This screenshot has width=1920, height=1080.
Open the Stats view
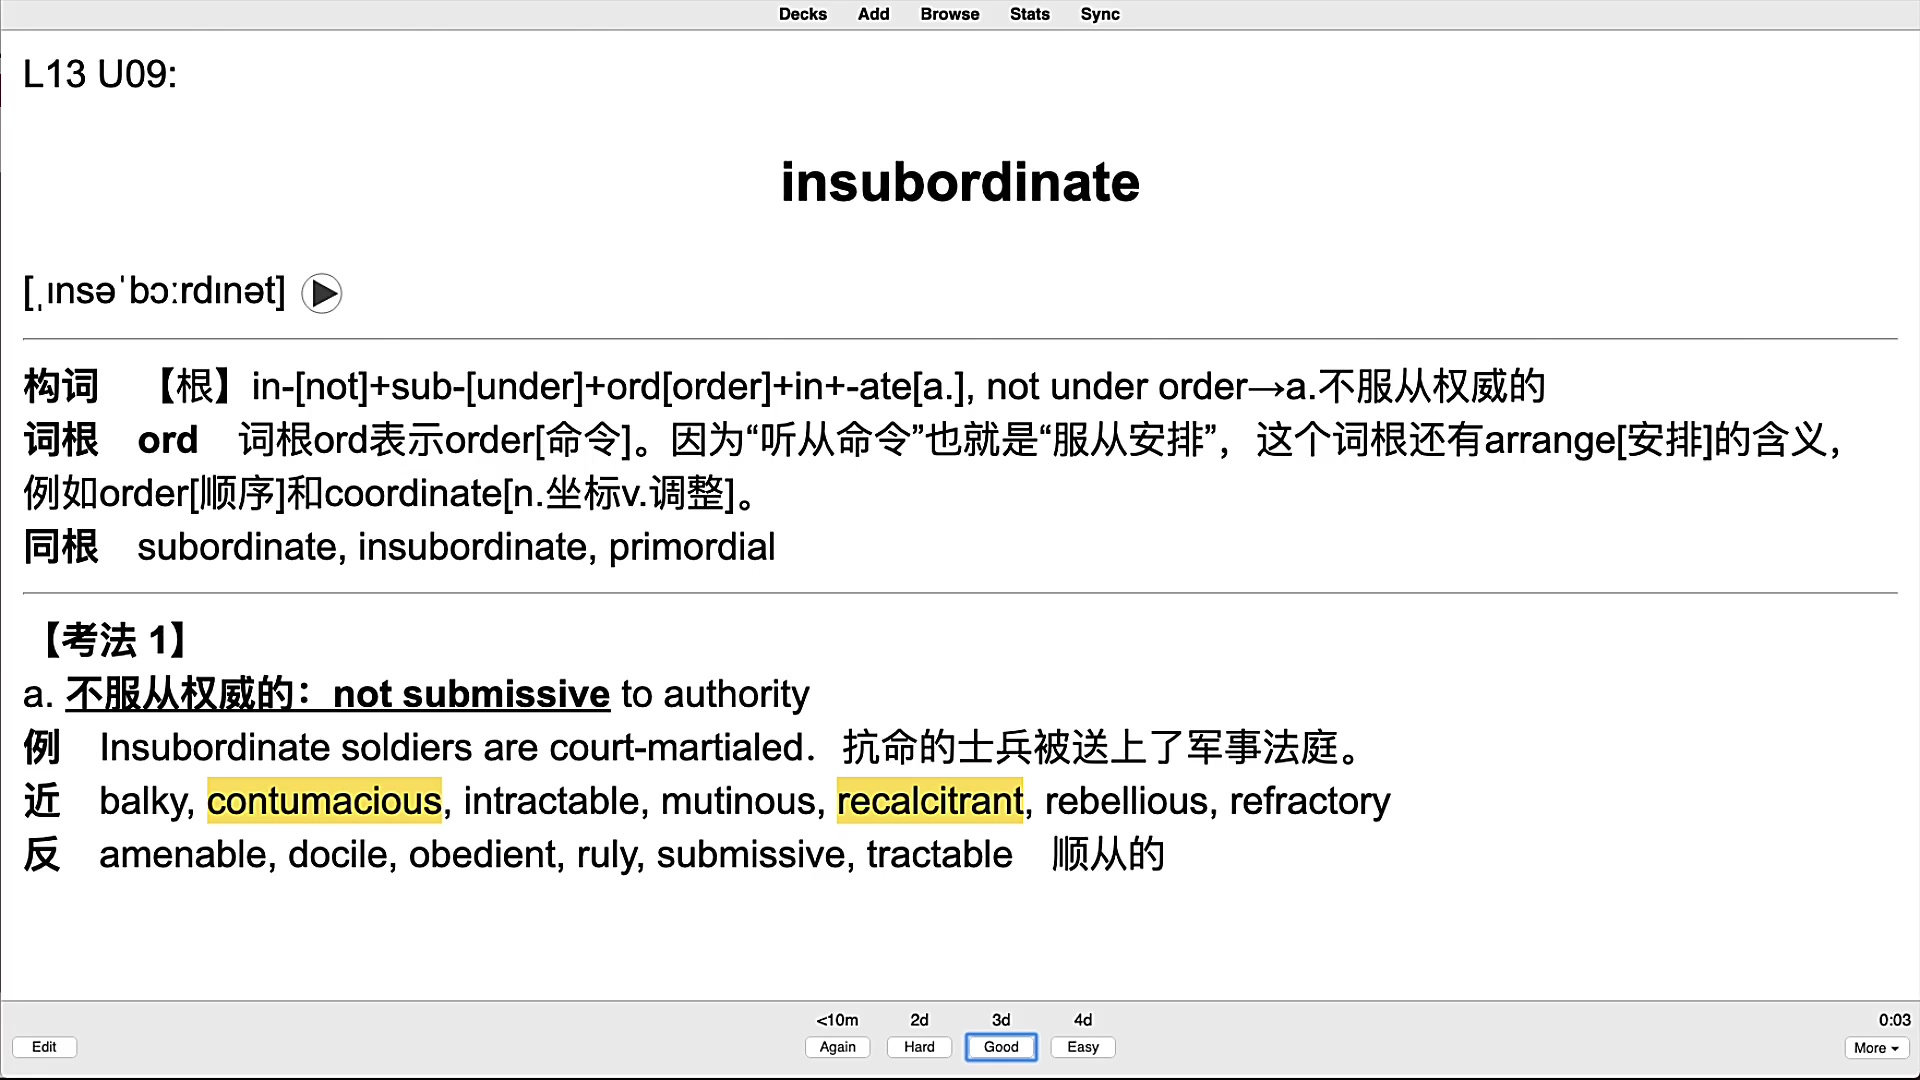[1029, 14]
